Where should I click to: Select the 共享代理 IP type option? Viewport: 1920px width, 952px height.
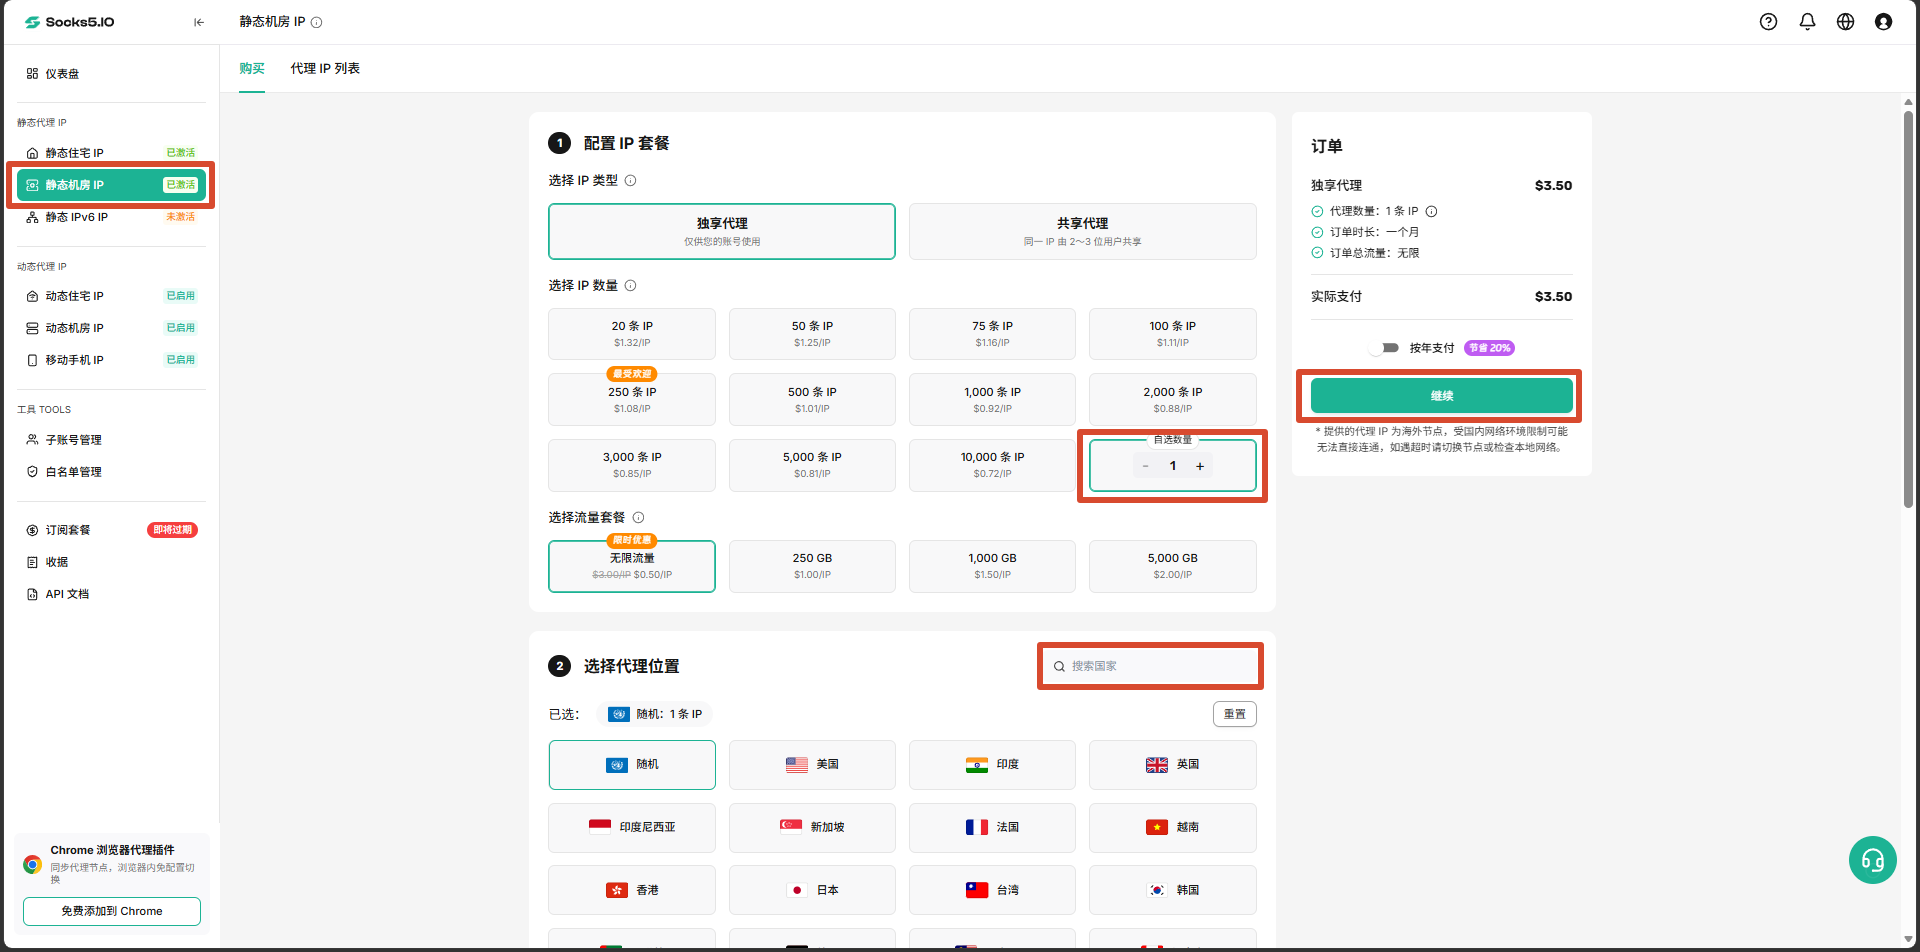click(1082, 232)
